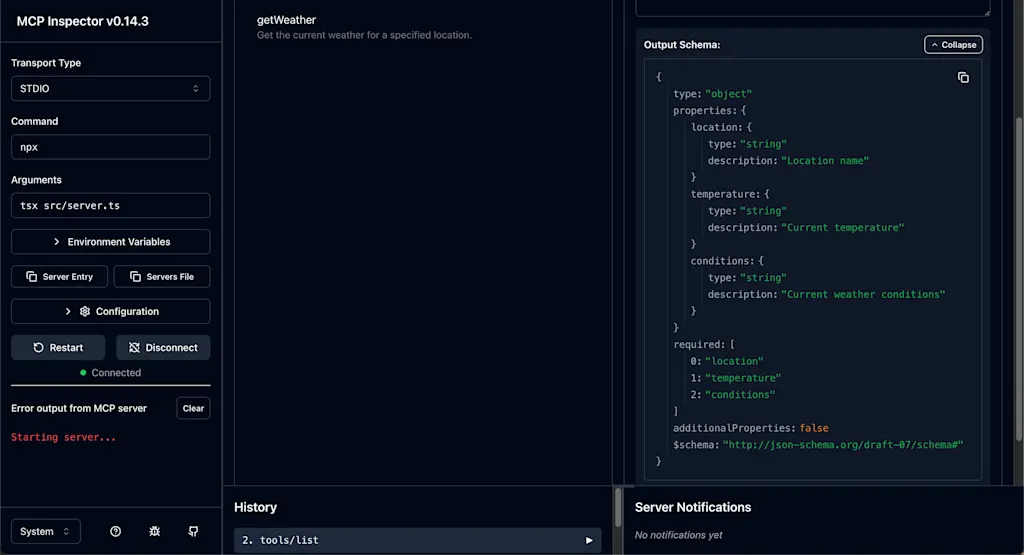This screenshot has width=1024, height=555.
Task: Collapse the temperature object in schema
Action: [730, 195]
